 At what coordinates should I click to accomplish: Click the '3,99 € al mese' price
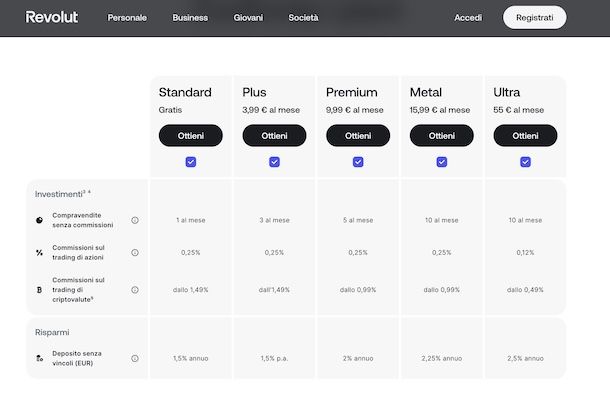(271, 110)
